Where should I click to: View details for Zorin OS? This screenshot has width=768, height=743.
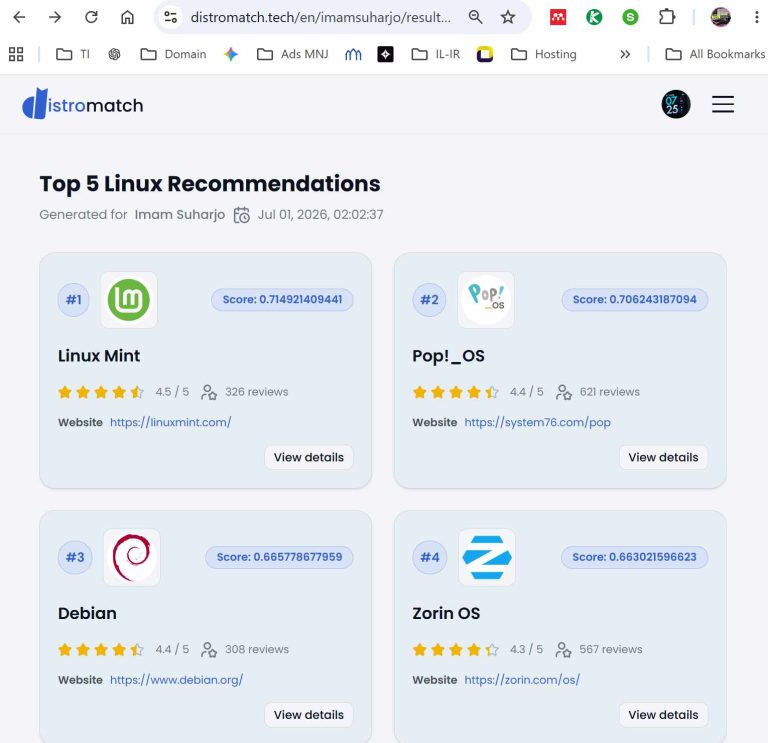click(663, 715)
